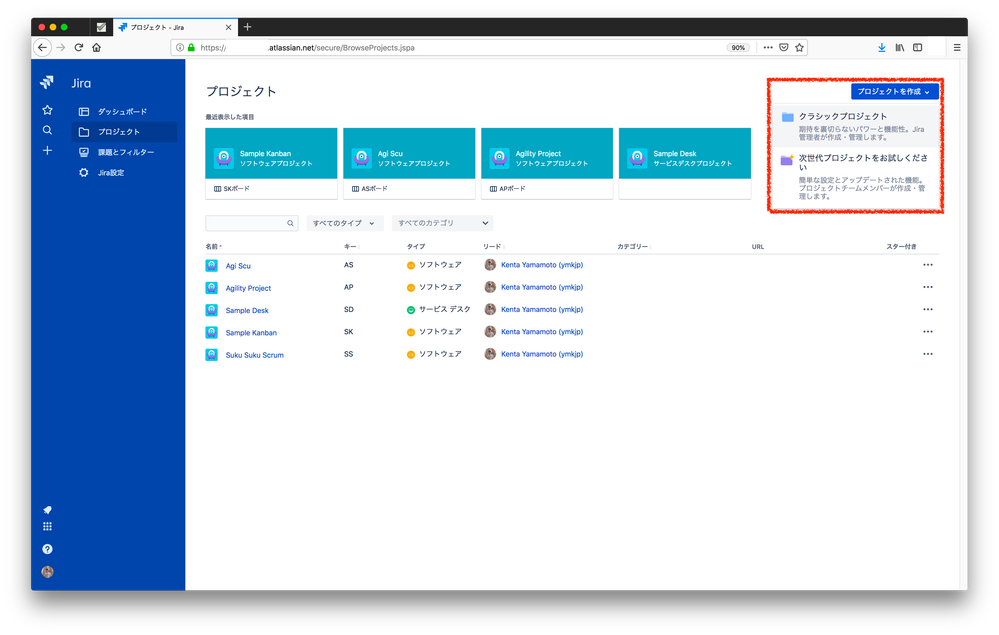Open ダッシュボード in the sidebar
Viewport: 999px width, 635px height.
tap(124, 111)
